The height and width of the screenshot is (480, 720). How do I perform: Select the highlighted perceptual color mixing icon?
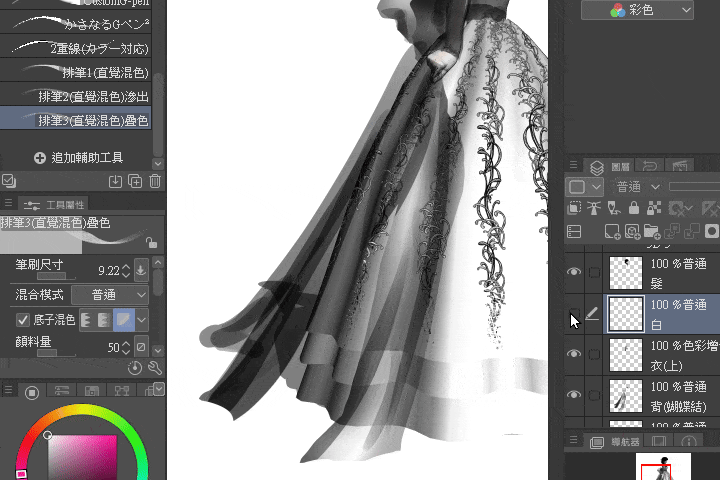point(124,320)
